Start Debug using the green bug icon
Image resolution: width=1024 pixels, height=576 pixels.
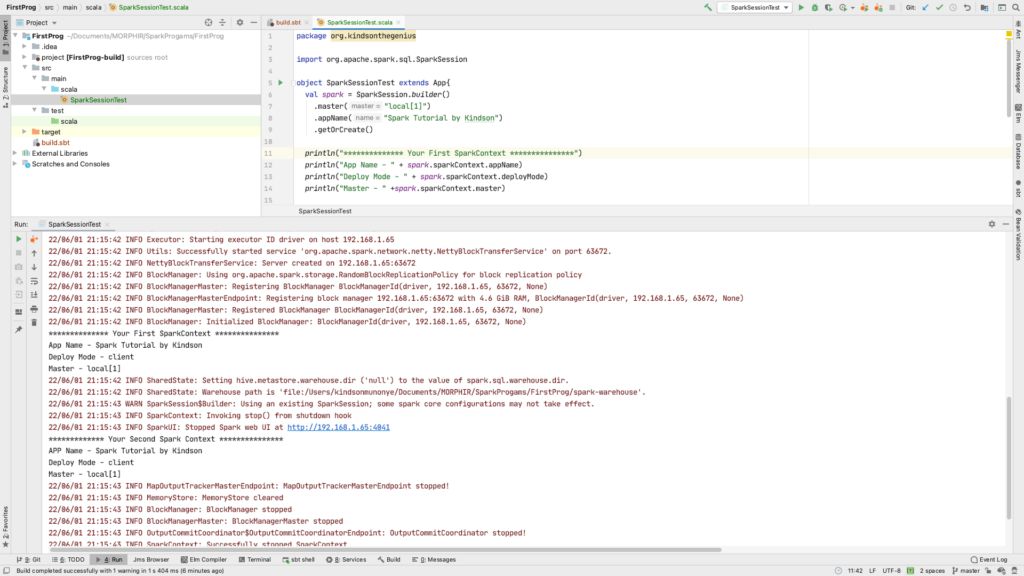815,7
